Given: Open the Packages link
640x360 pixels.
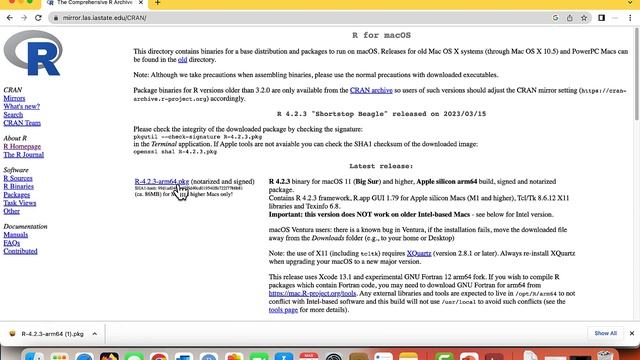Looking at the screenshot, I should [x=17, y=195].
